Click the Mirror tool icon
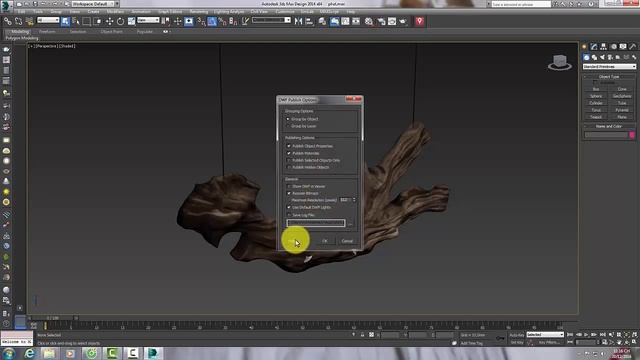The image size is (640, 360). pos(298,21)
